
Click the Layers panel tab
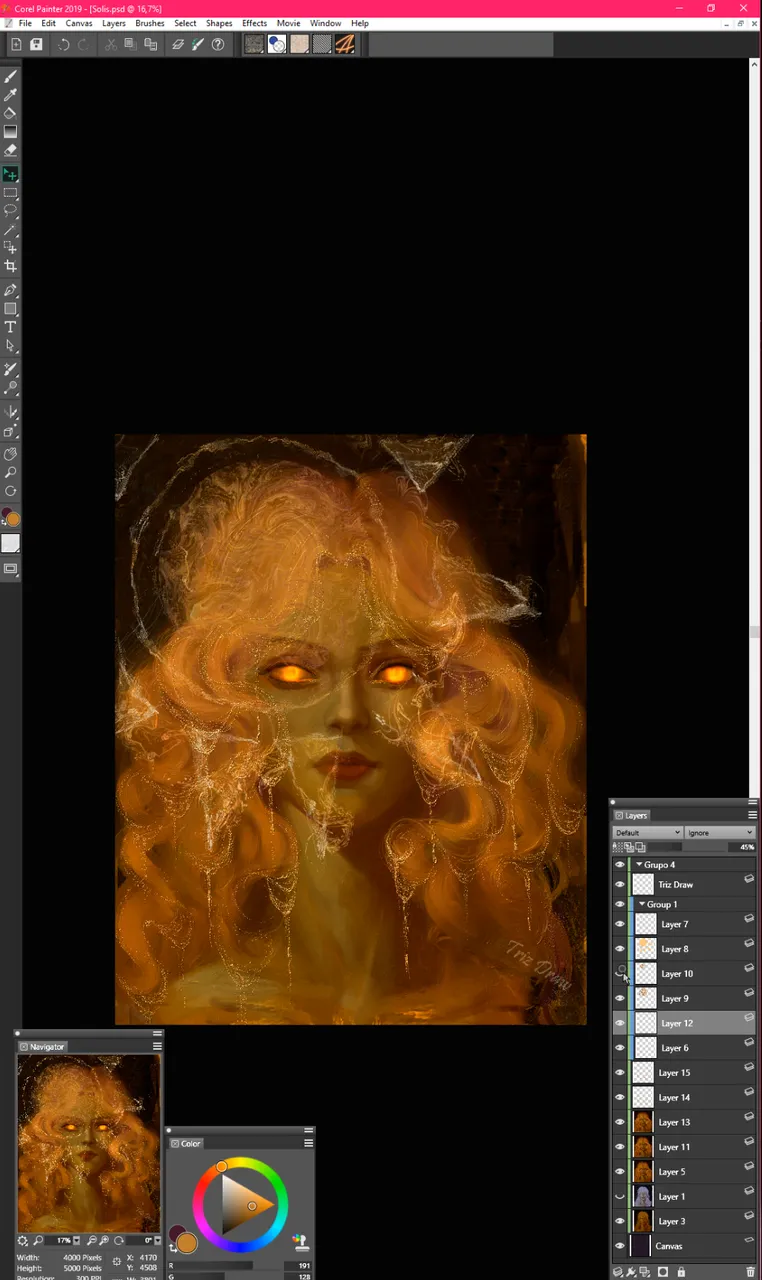click(631, 815)
